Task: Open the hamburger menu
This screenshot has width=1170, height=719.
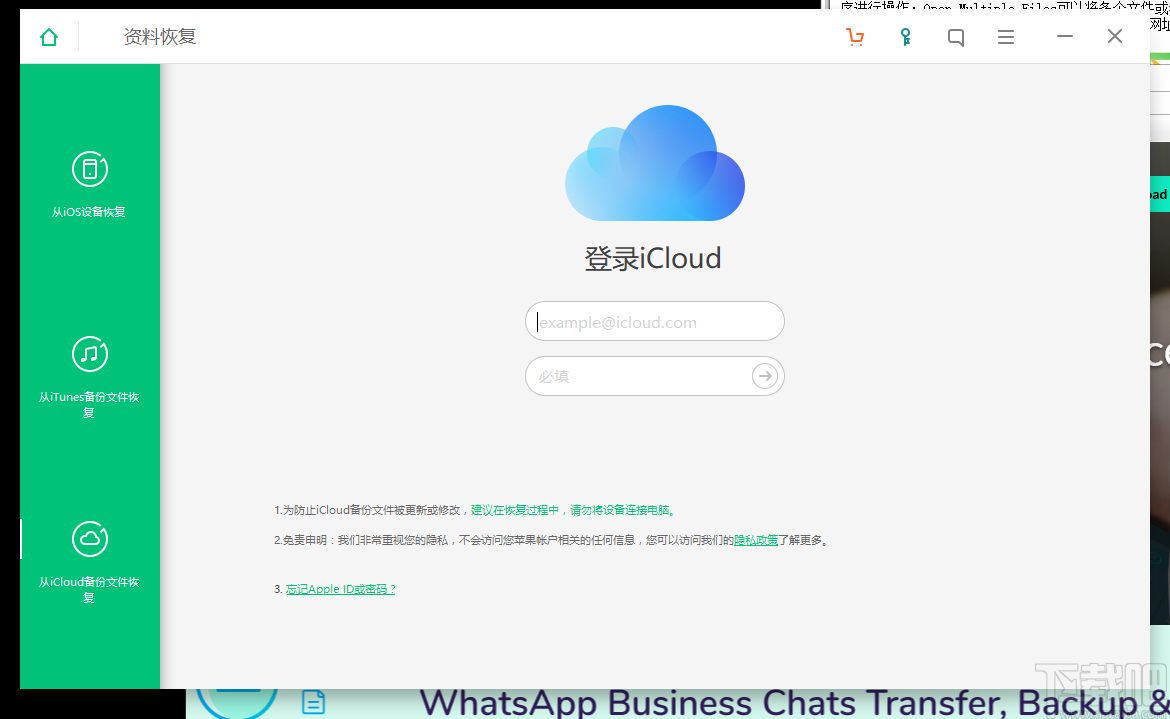Action: point(1006,37)
